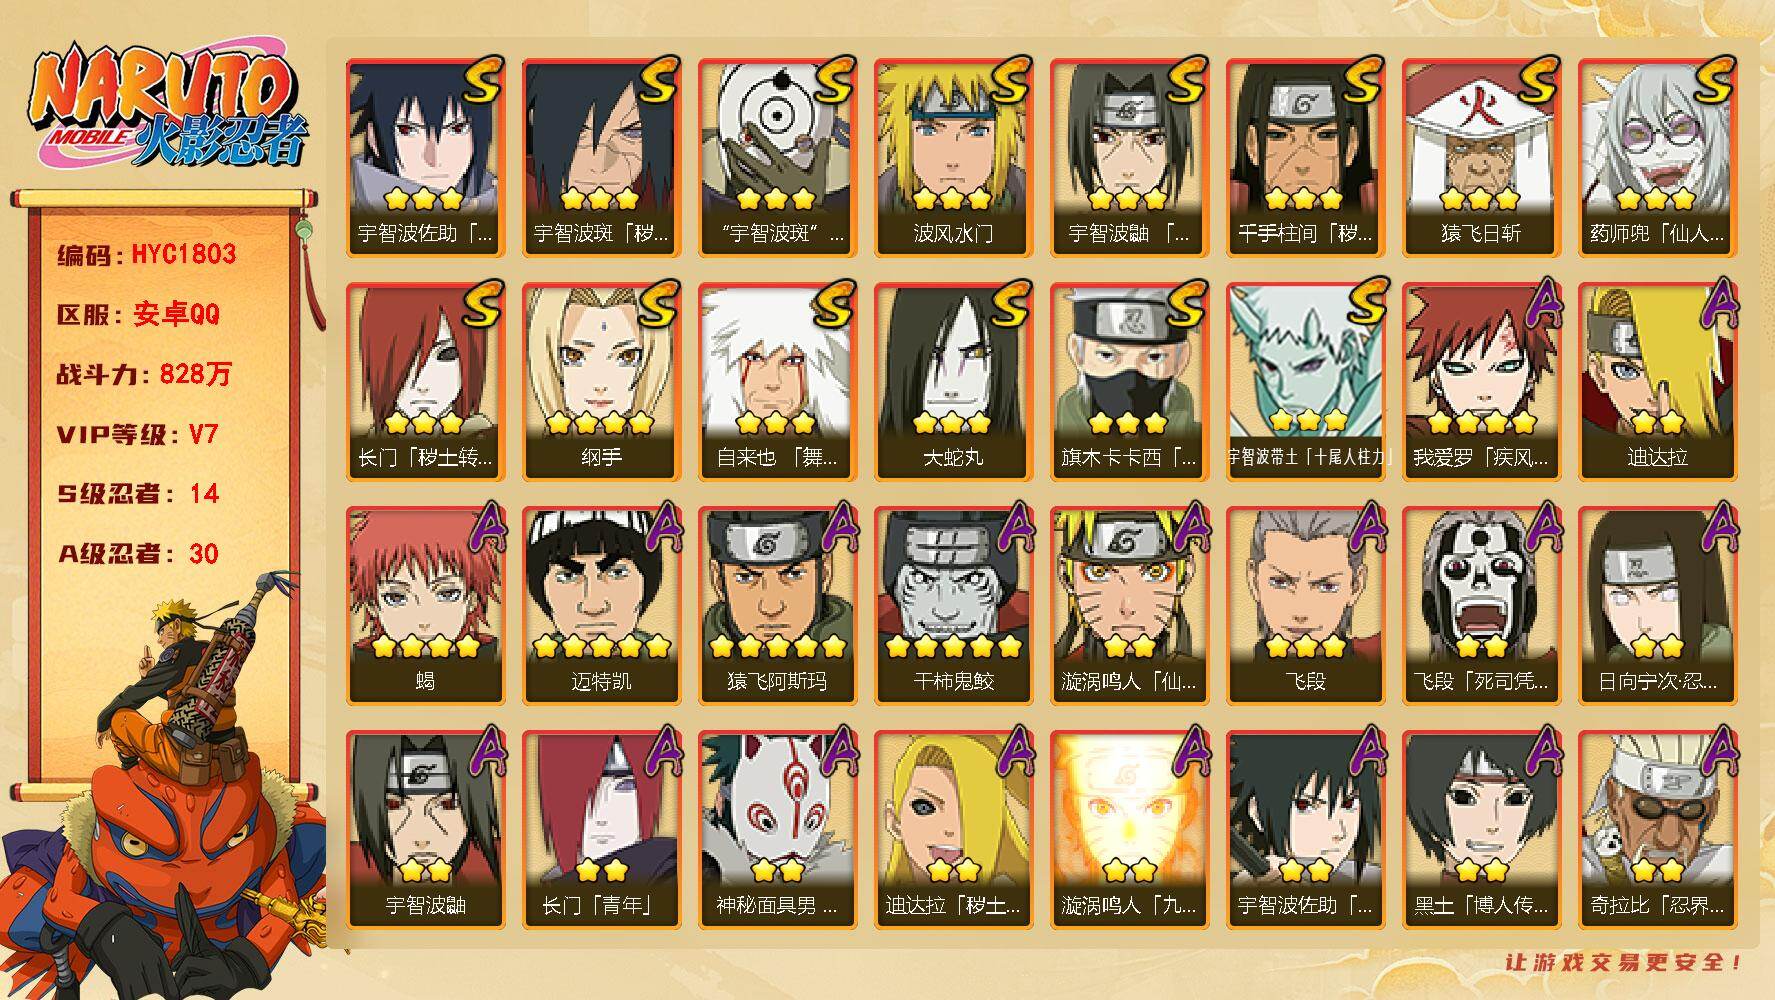This screenshot has width=1775, height=1000.
Task: Click the 干柿鬼鲛 ninja portrait
Action: pos(953,606)
